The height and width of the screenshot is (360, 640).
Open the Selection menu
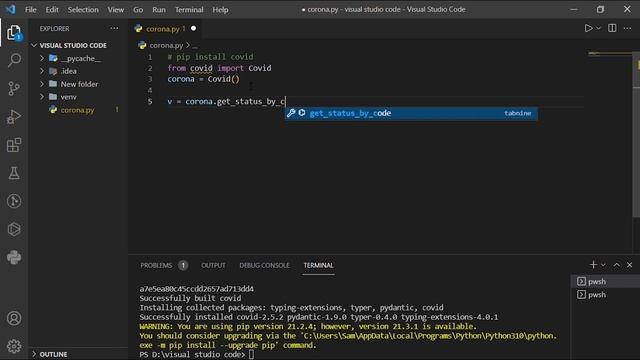[83, 9]
